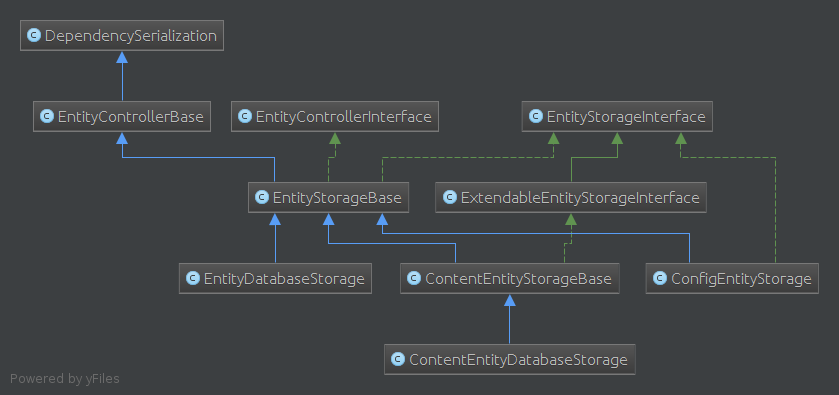Select the EntityDatabaseStorage node label
839x395 pixels.
click(284, 279)
